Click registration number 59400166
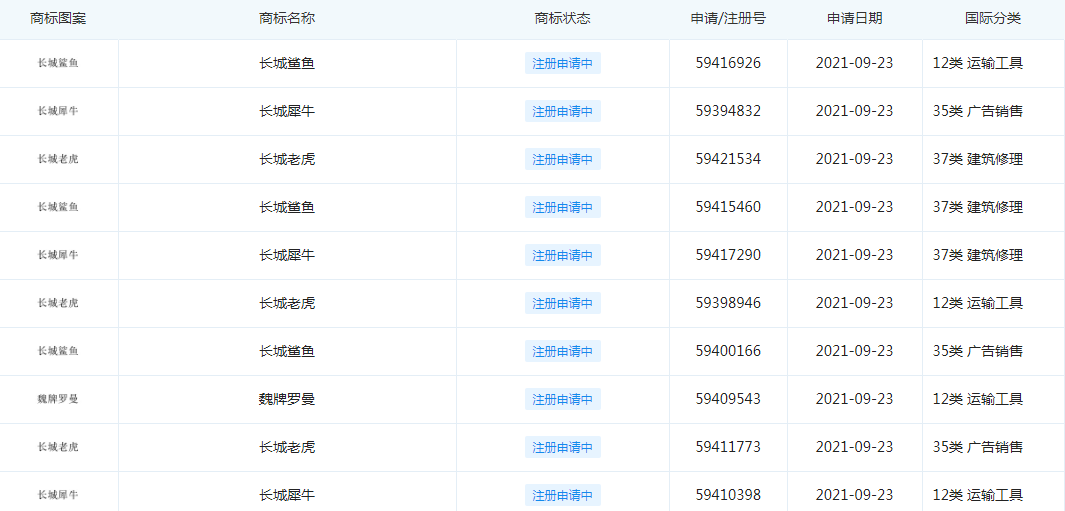 point(728,351)
